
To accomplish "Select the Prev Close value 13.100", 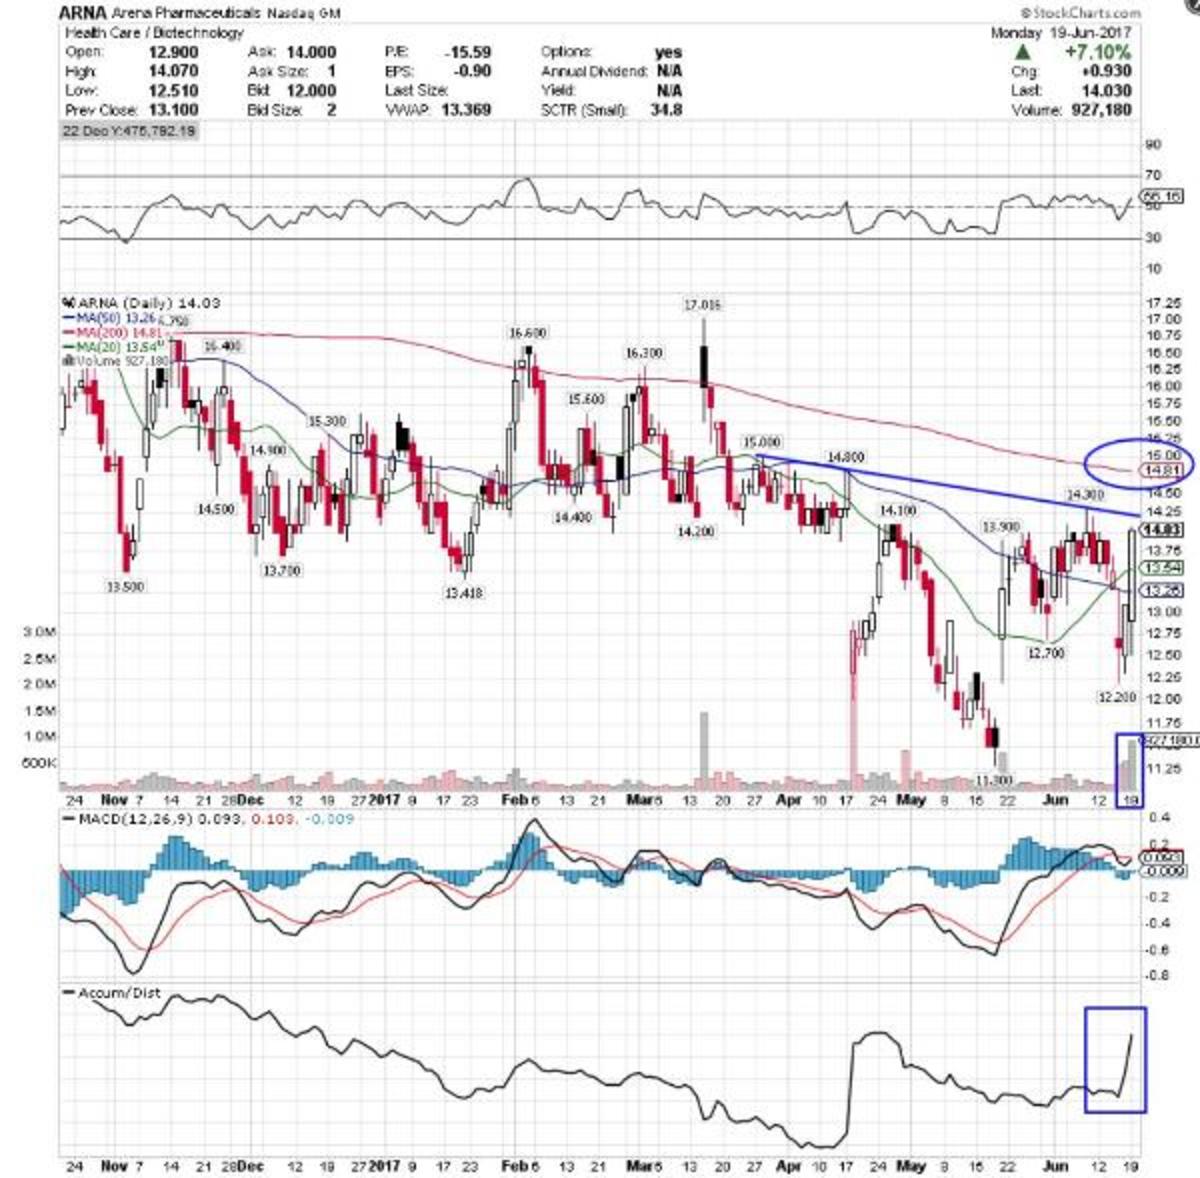I will pos(174,109).
